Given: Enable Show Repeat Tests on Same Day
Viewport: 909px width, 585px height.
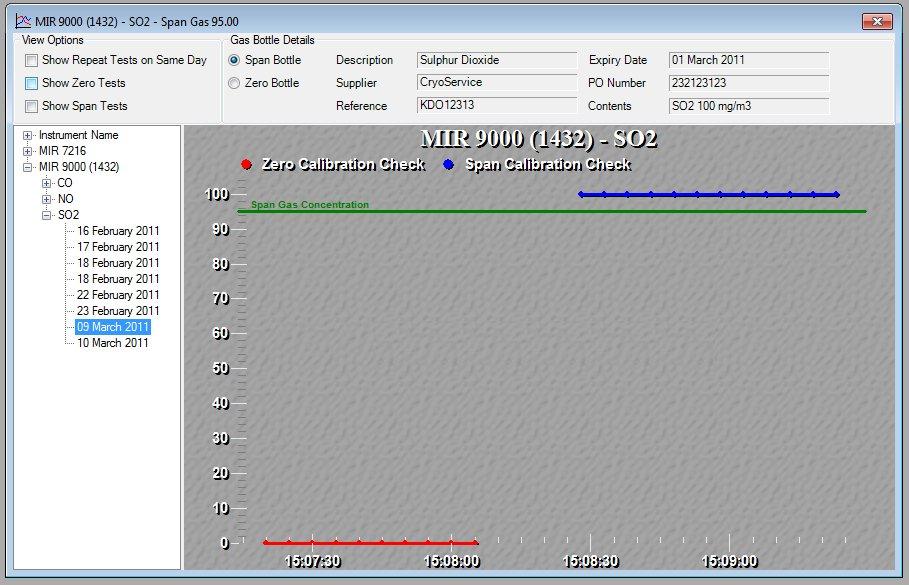Looking at the screenshot, I should [x=31, y=60].
